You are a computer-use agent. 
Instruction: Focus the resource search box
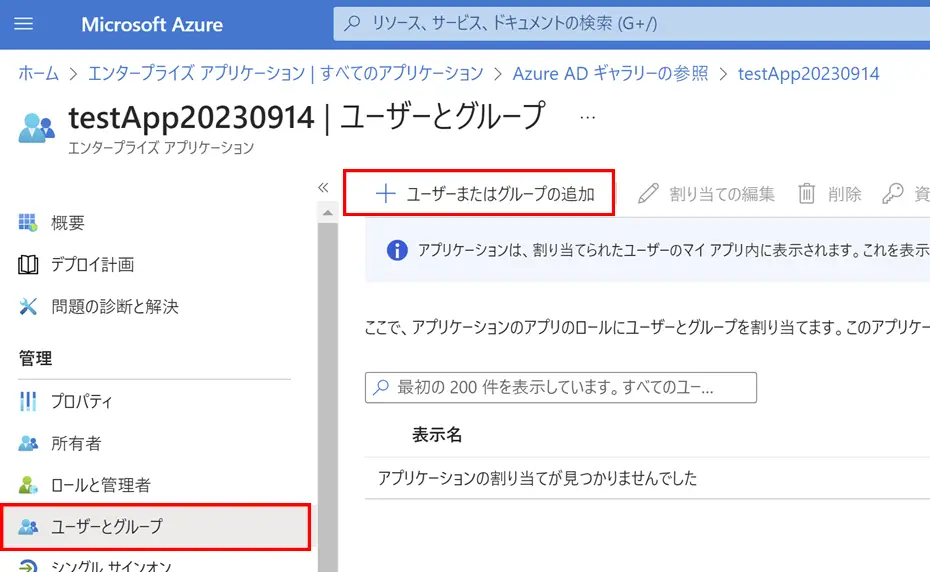tap(632, 24)
